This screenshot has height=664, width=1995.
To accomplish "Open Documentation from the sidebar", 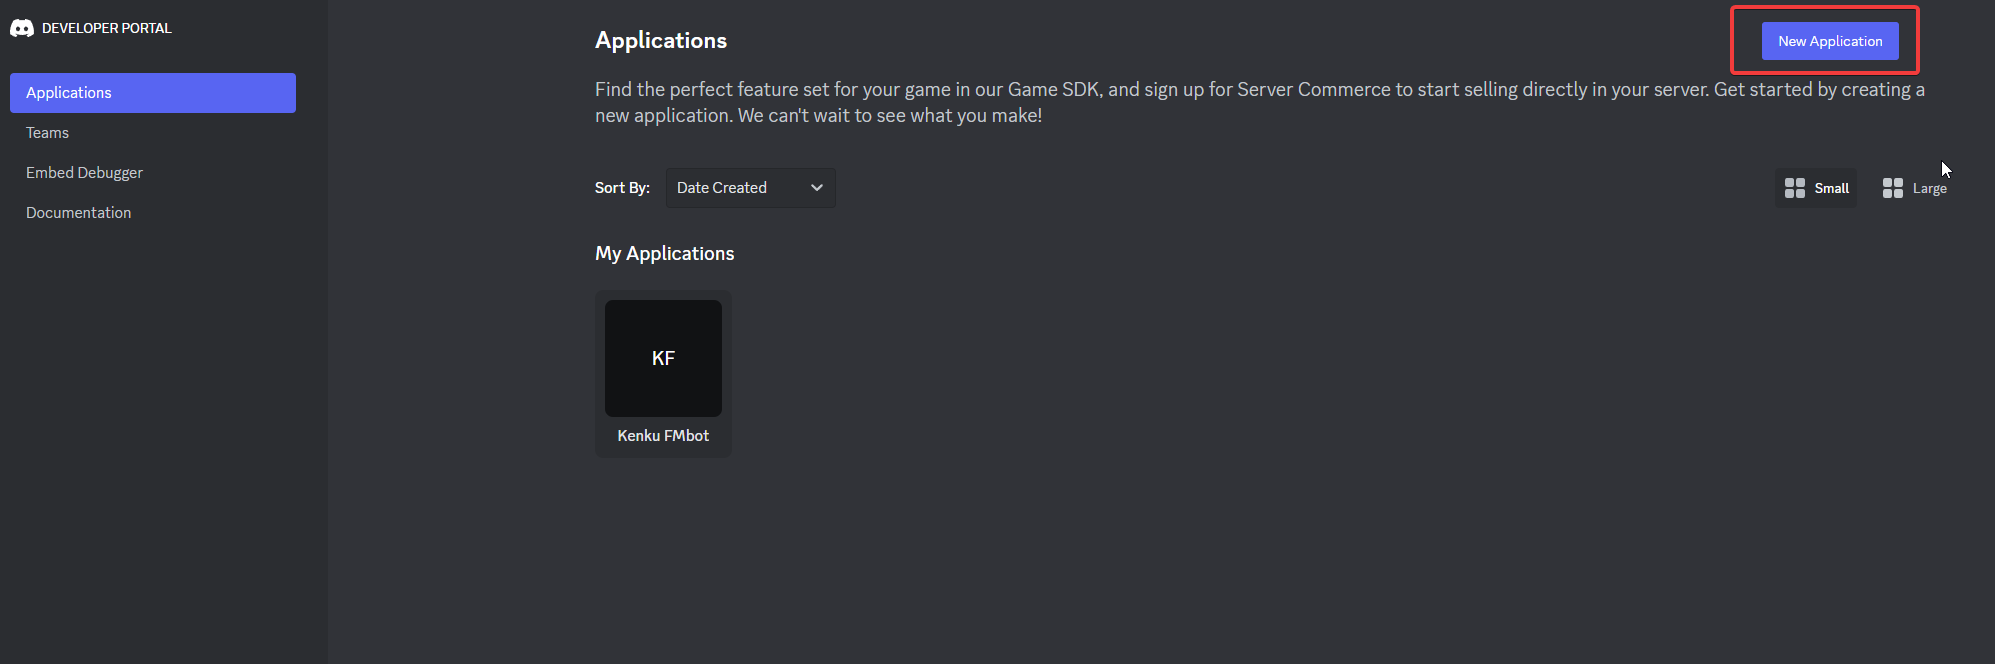I will (x=78, y=213).
